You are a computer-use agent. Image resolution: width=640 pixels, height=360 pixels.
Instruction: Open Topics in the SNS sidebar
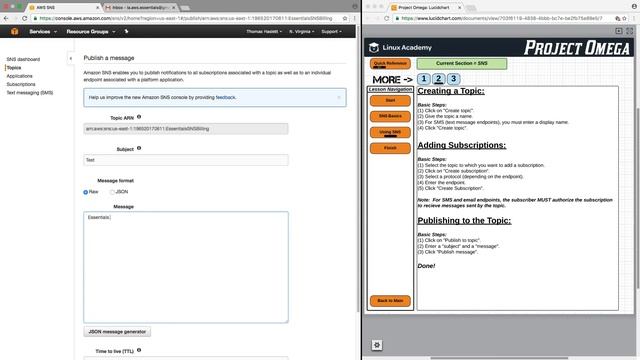[14, 68]
